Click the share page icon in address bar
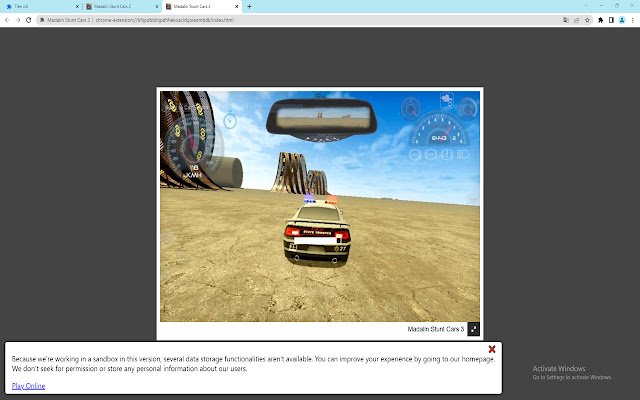Image resolution: width=640 pixels, height=400 pixels. [x=576, y=20]
